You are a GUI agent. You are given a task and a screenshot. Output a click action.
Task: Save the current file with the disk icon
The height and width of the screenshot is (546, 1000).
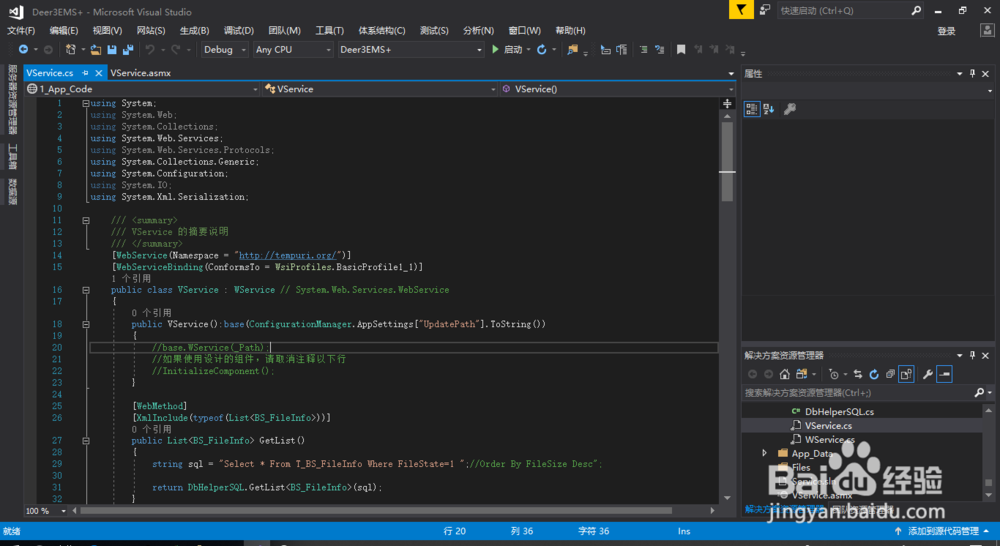coord(112,49)
